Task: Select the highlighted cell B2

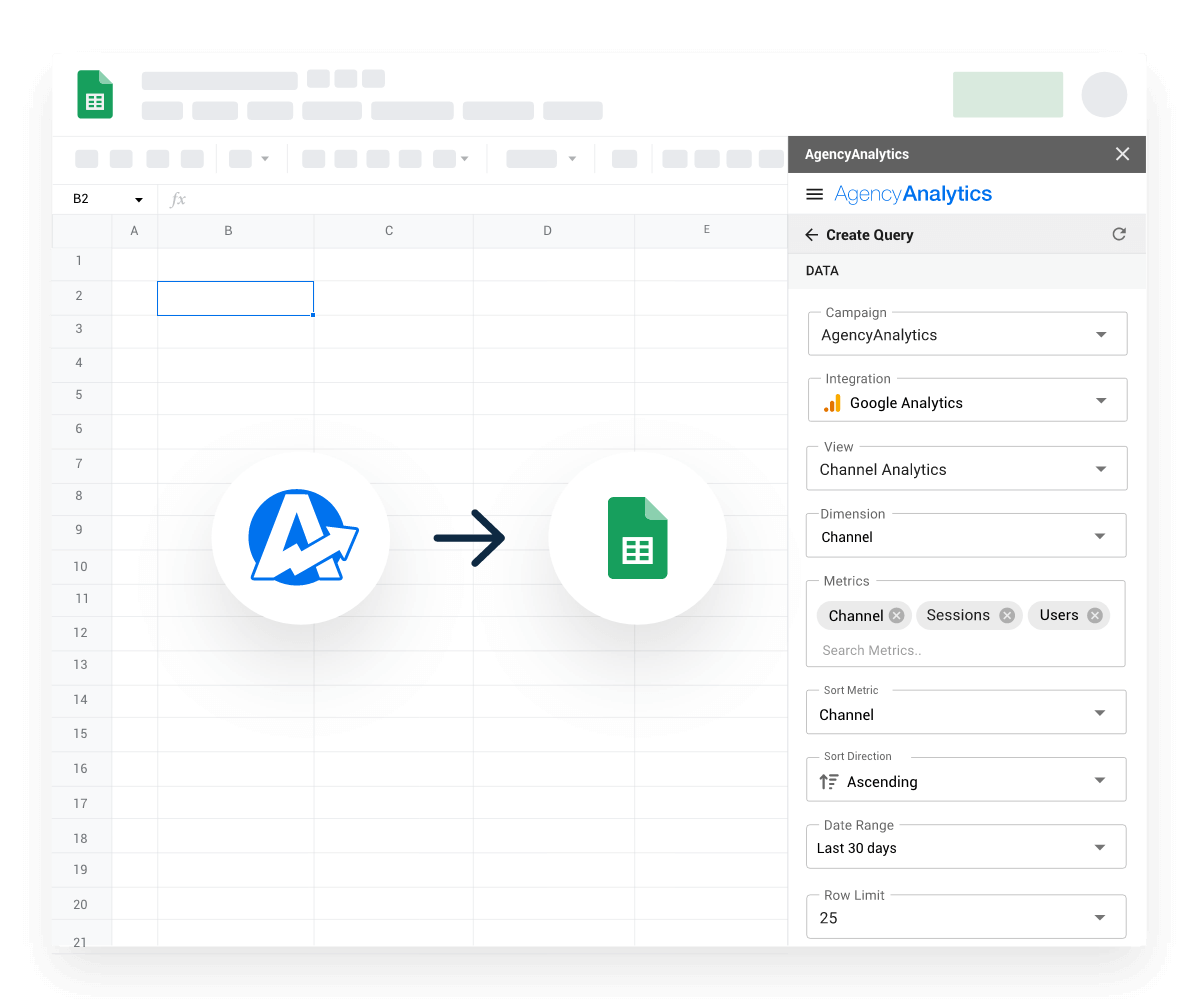Action: [x=235, y=298]
